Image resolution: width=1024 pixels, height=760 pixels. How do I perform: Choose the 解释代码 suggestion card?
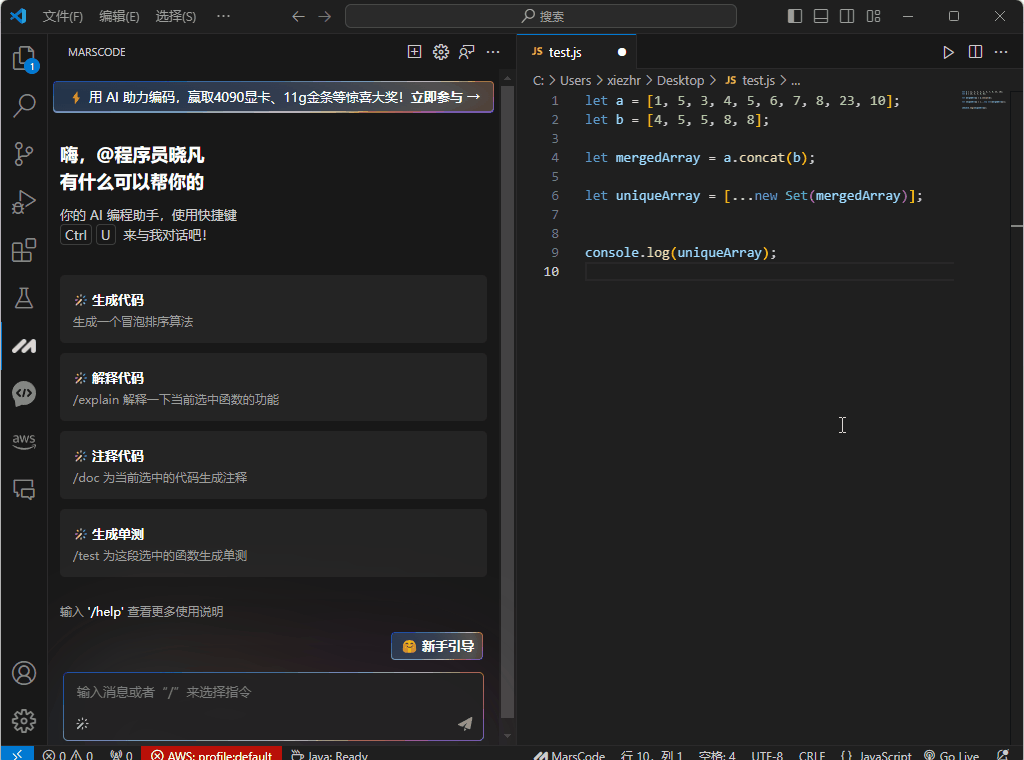[274, 387]
